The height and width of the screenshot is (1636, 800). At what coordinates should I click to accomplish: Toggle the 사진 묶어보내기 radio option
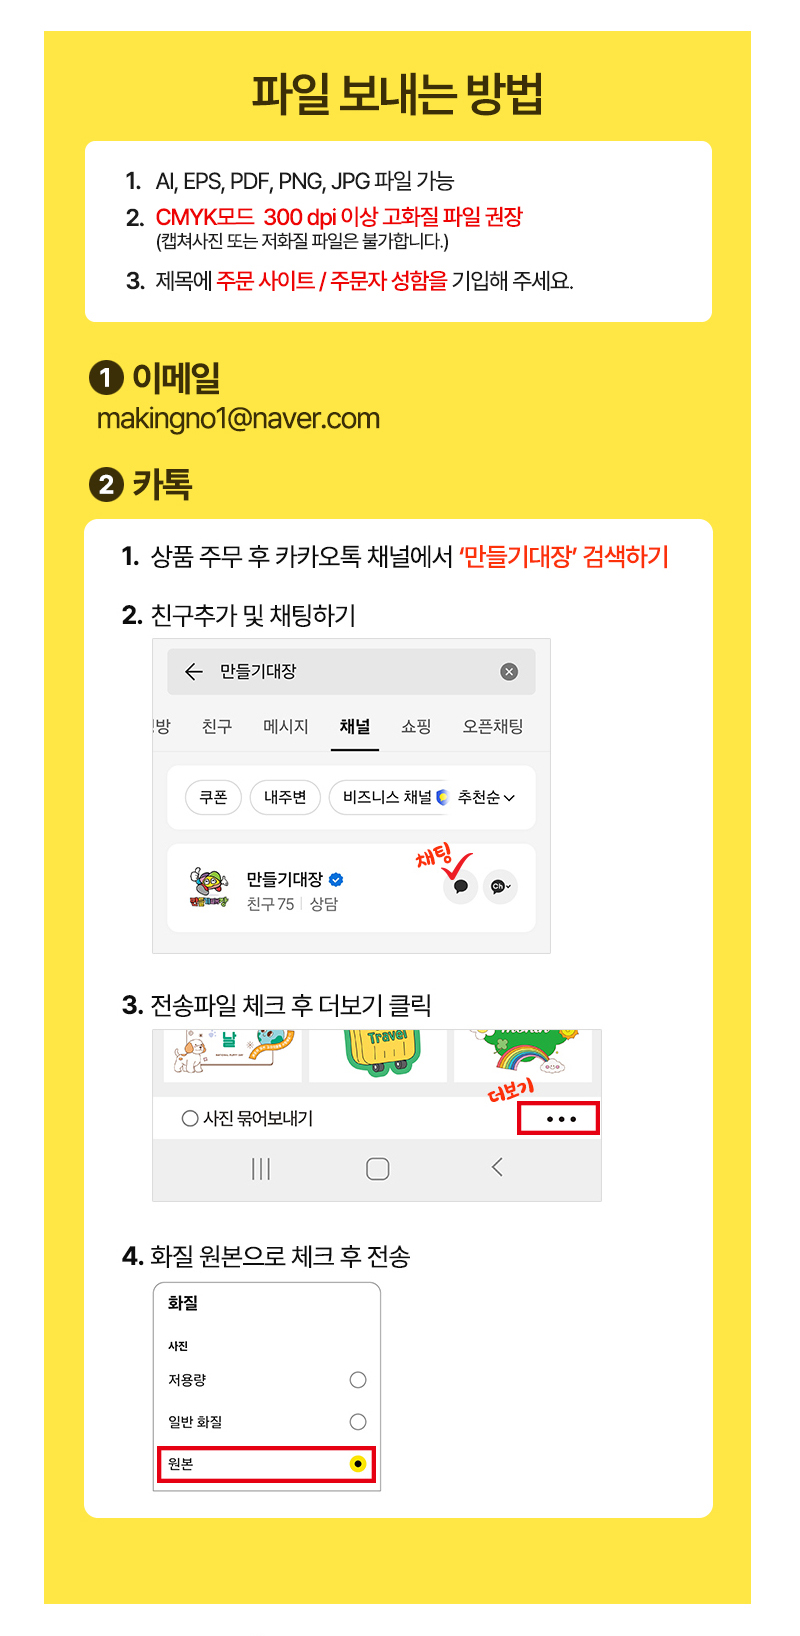pos(190,1118)
